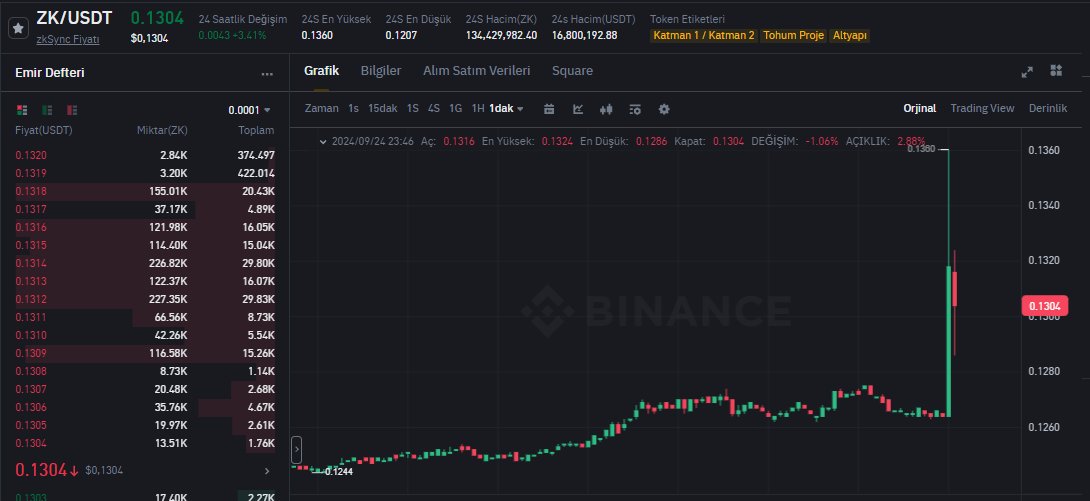Image resolution: width=1090 pixels, height=501 pixels.
Task: Pick the 0.1315 sell order row
Action: click(145, 245)
